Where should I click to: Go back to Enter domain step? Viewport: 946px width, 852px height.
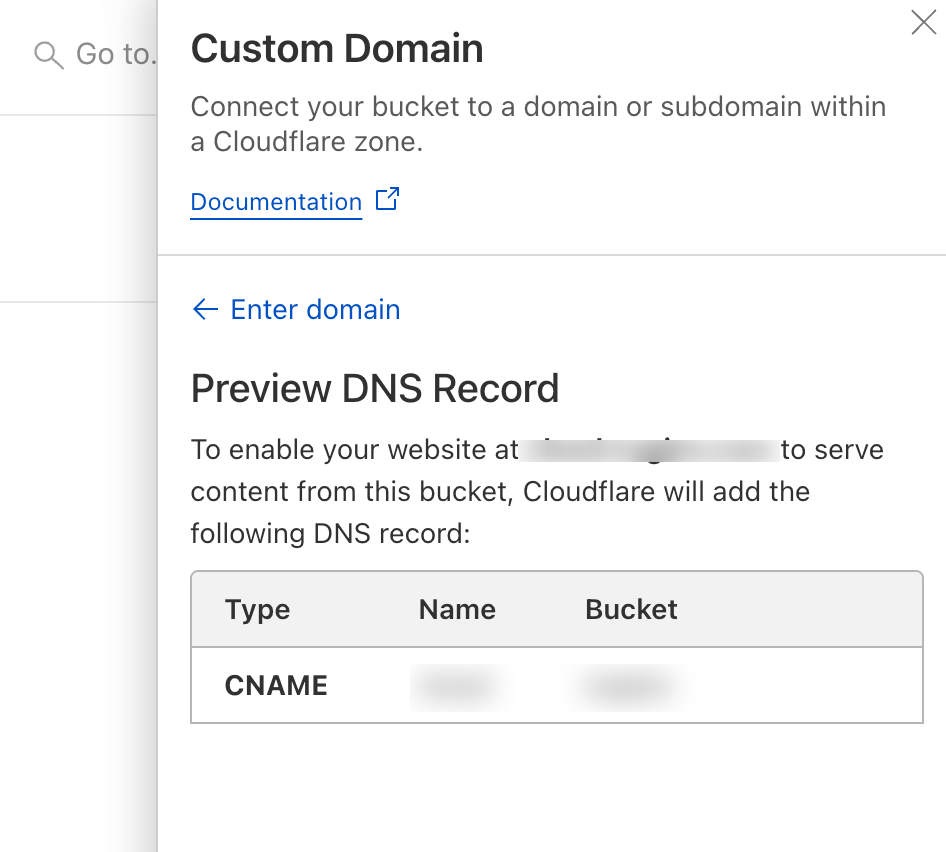[x=315, y=310]
